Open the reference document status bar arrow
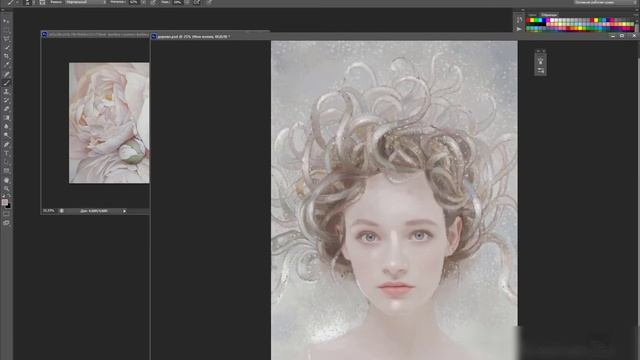Viewport: 640px width, 360px height. coord(124,211)
